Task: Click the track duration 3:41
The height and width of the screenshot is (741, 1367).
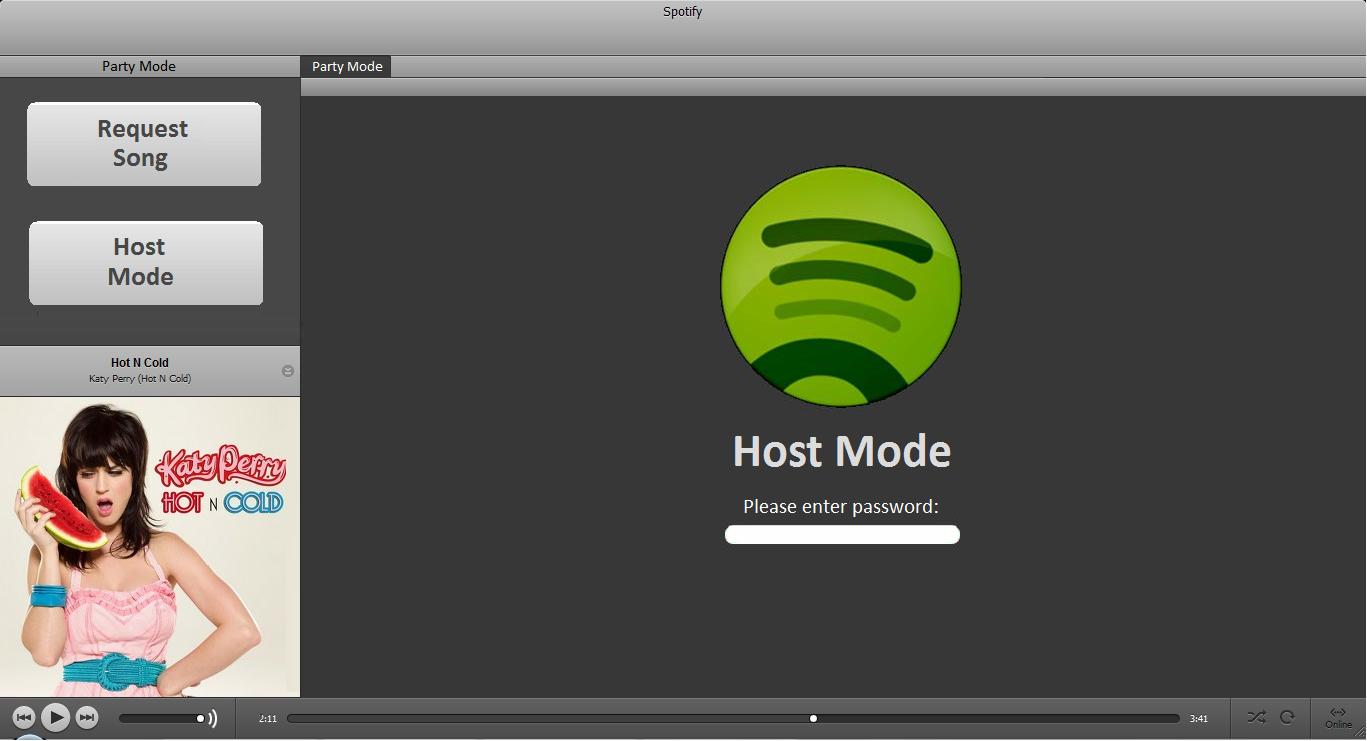Action: [1196, 717]
